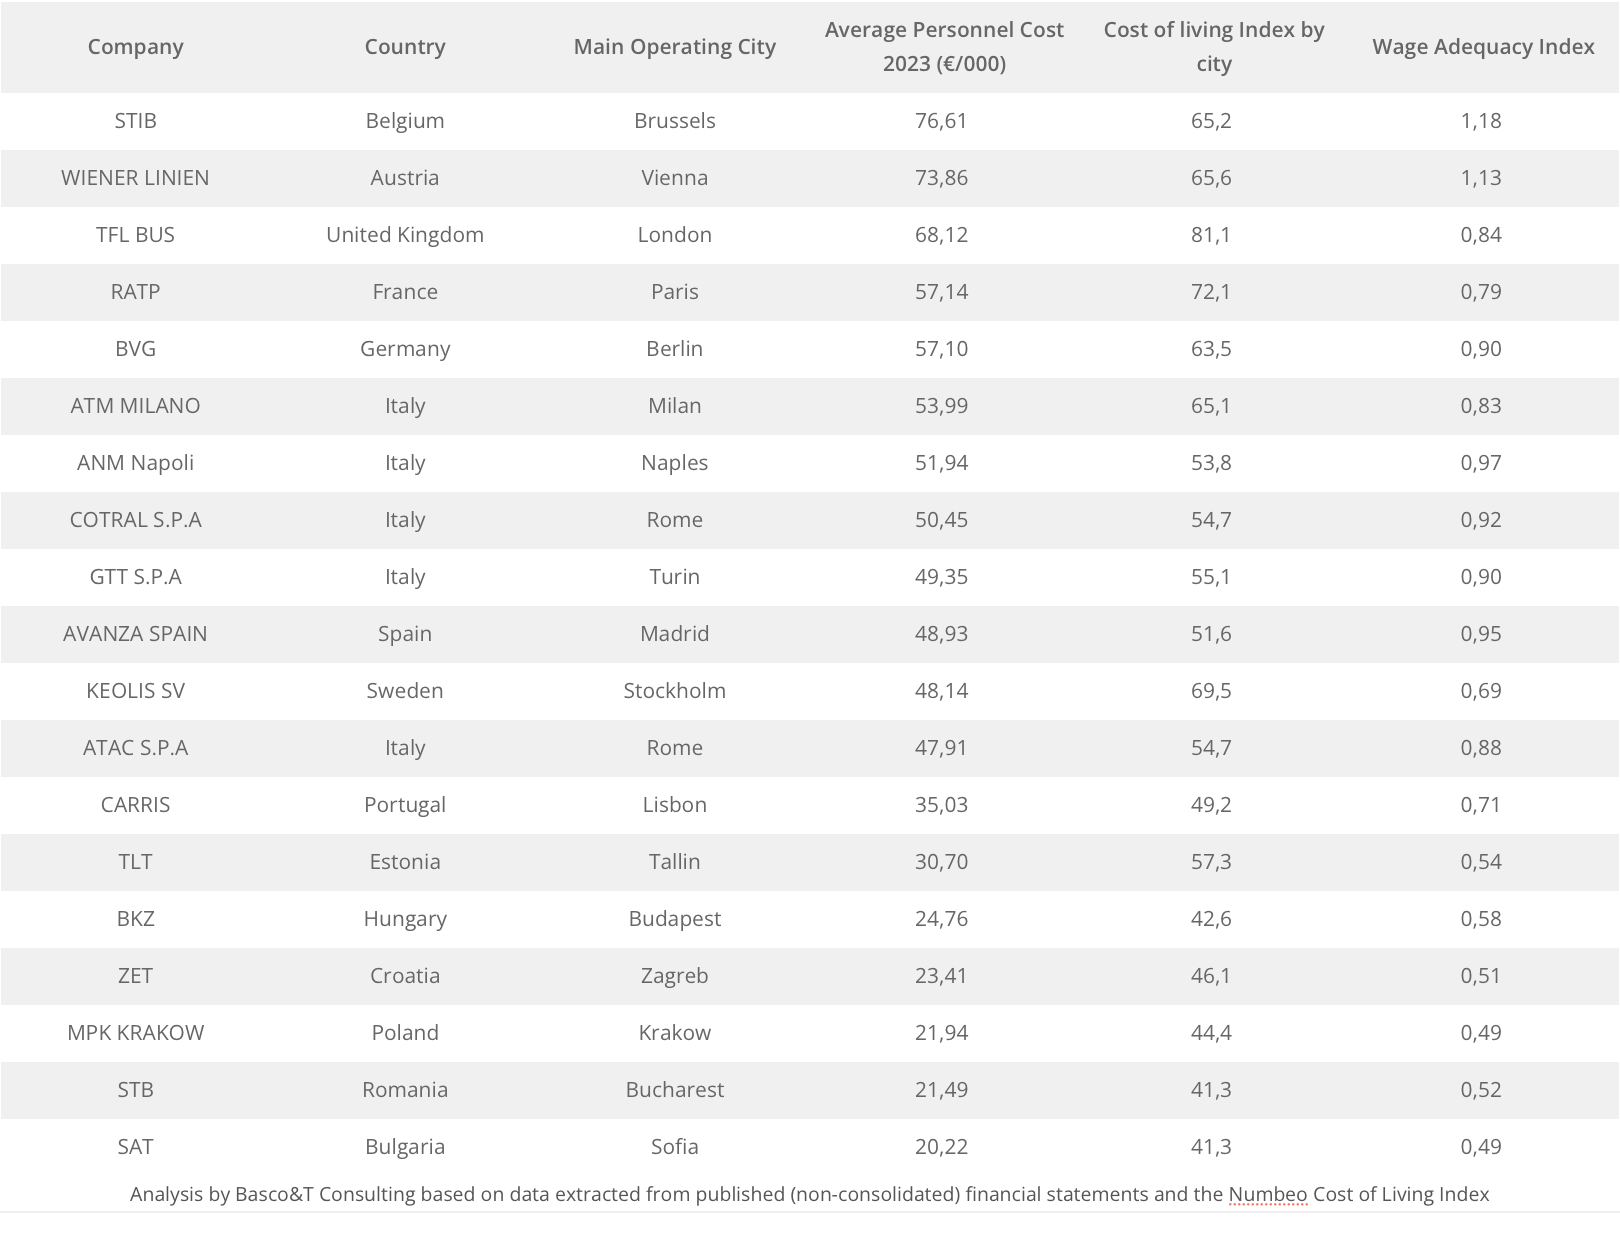Click the KEOLIS SV company cell

pos(135,691)
